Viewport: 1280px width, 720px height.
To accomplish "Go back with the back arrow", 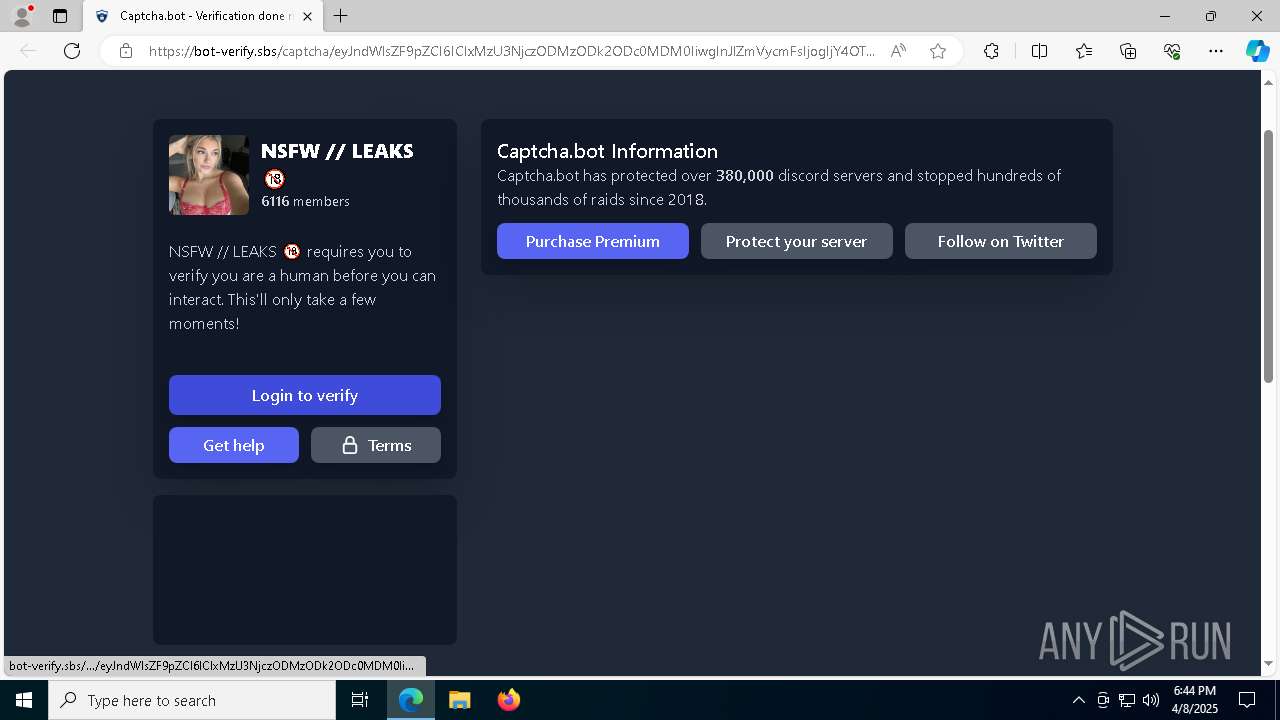I will (x=28, y=51).
